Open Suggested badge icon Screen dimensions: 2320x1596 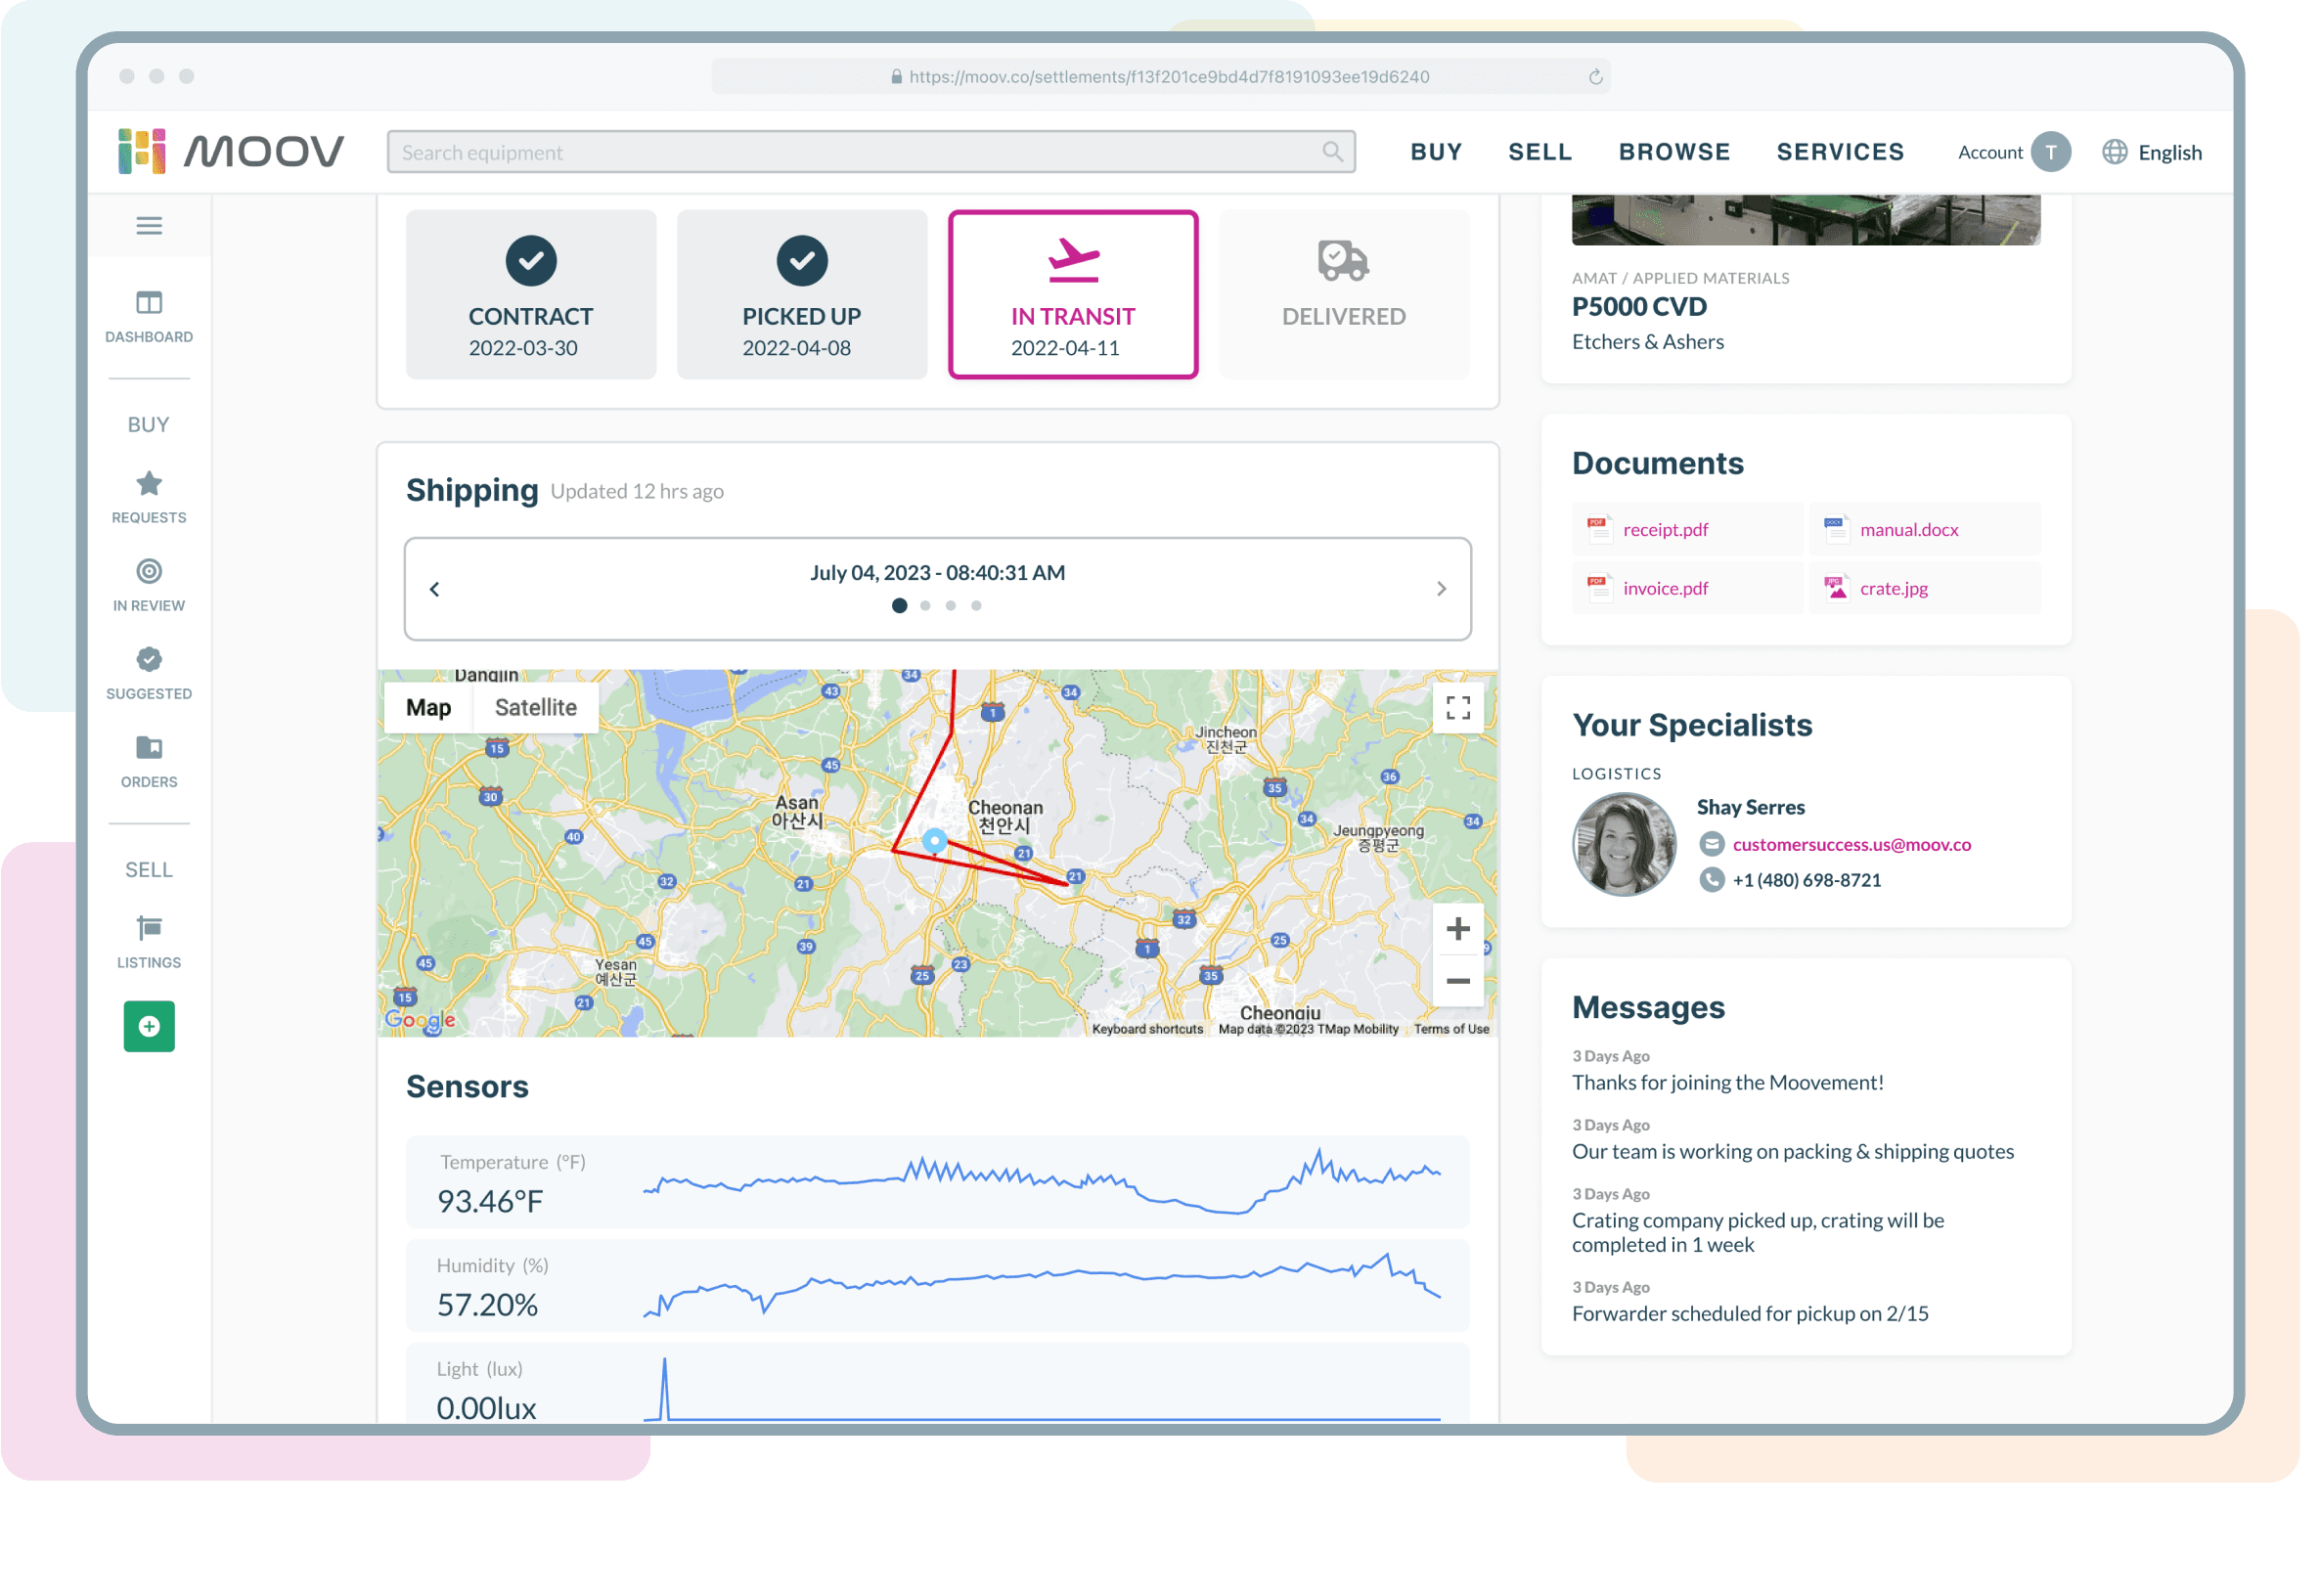point(149,660)
